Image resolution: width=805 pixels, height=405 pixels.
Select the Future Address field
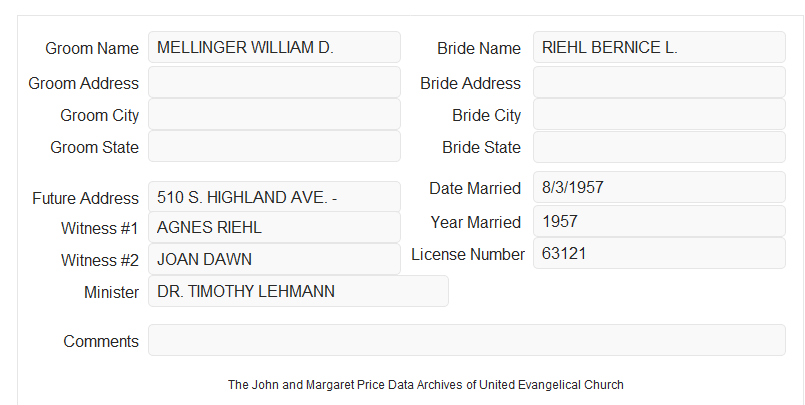pos(274,197)
